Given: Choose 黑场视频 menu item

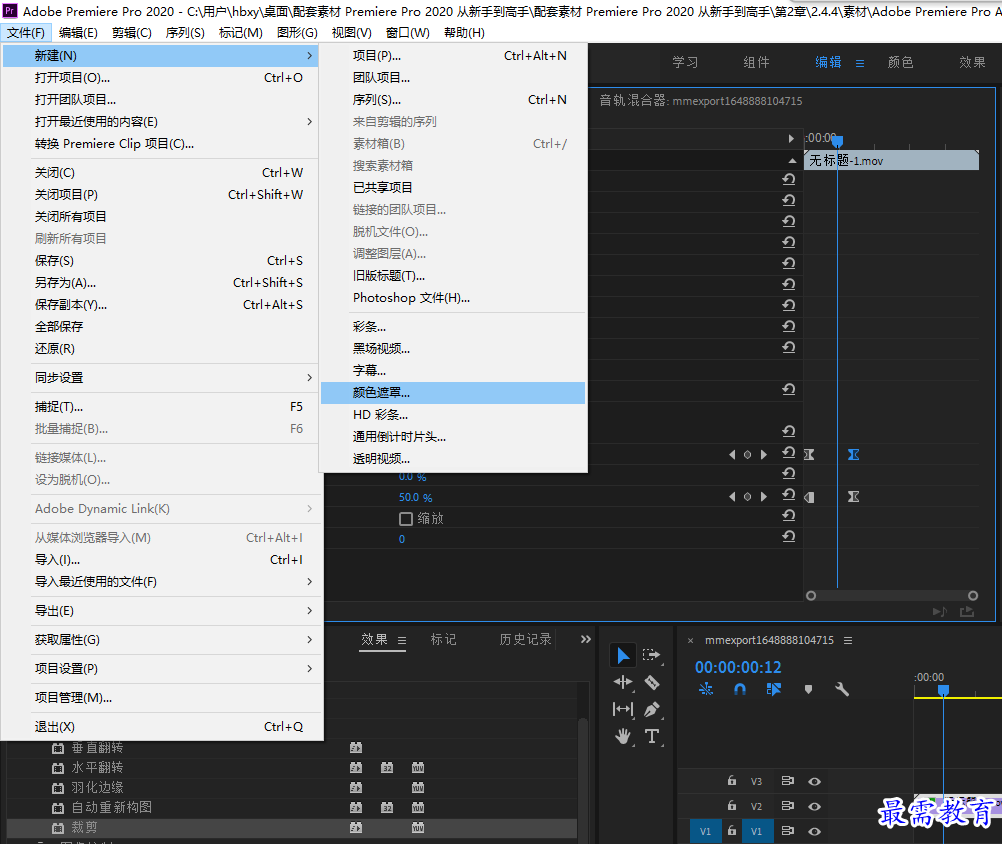Looking at the screenshot, I should 453,349.
